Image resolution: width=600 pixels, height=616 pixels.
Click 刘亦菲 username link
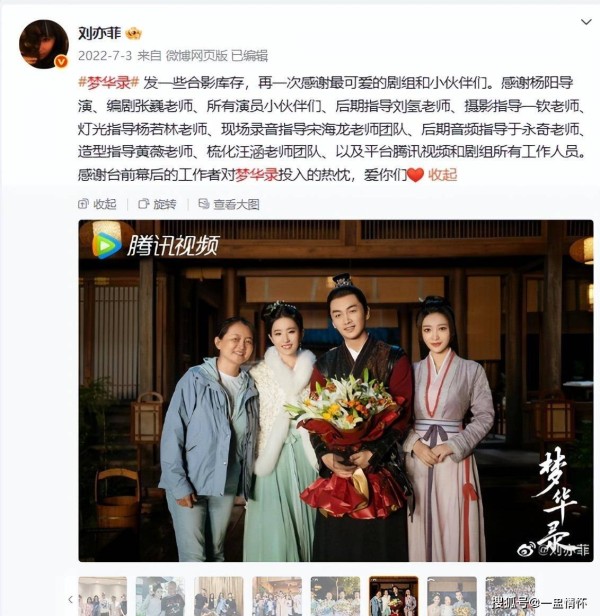pos(99,34)
